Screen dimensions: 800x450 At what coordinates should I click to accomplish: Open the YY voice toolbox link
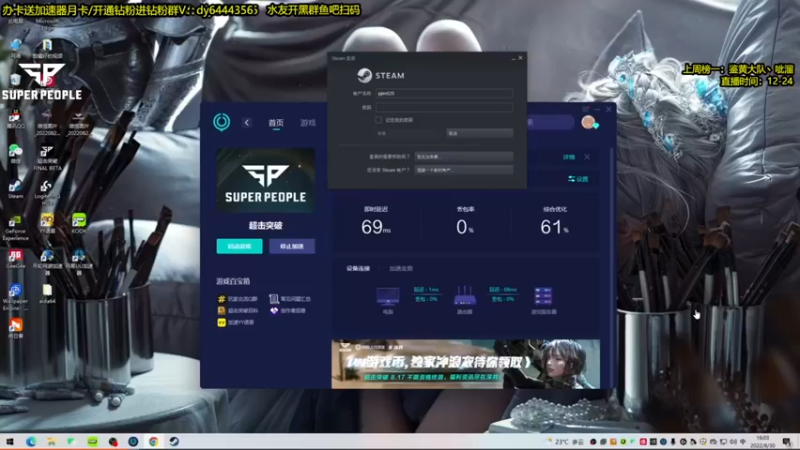[236, 322]
